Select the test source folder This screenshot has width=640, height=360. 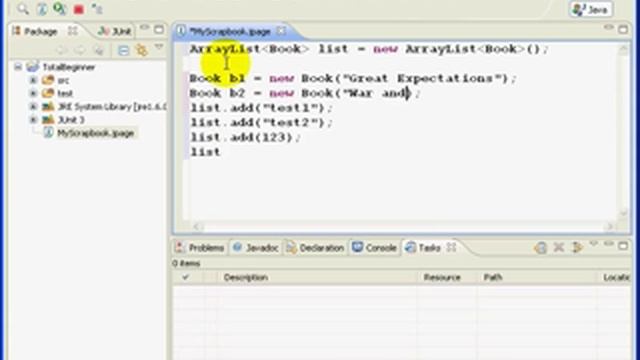tap(65, 93)
